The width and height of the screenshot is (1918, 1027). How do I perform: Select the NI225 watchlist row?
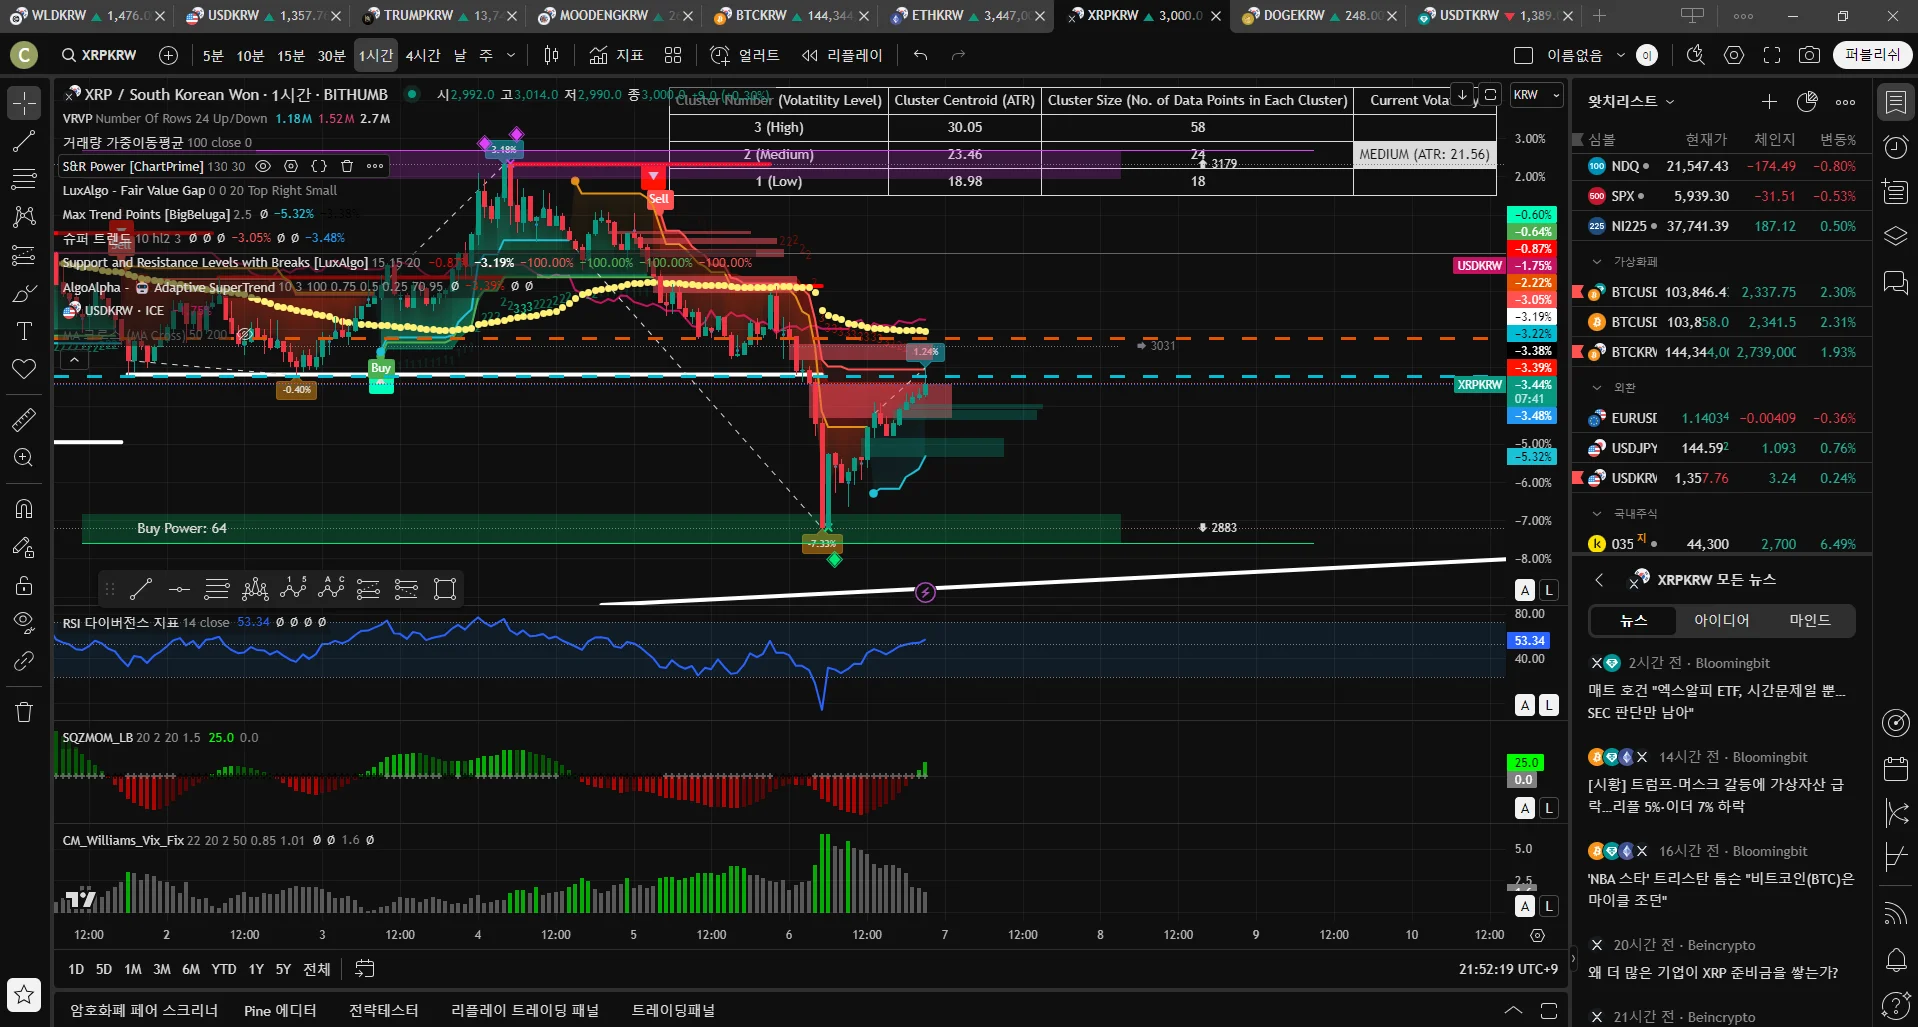pos(1722,226)
